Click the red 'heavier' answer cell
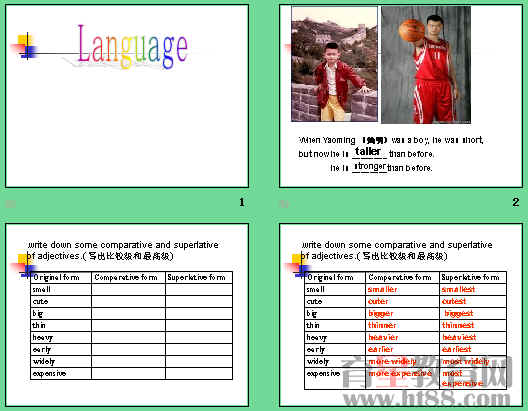The image size is (528, 411). click(x=402, y=337)
